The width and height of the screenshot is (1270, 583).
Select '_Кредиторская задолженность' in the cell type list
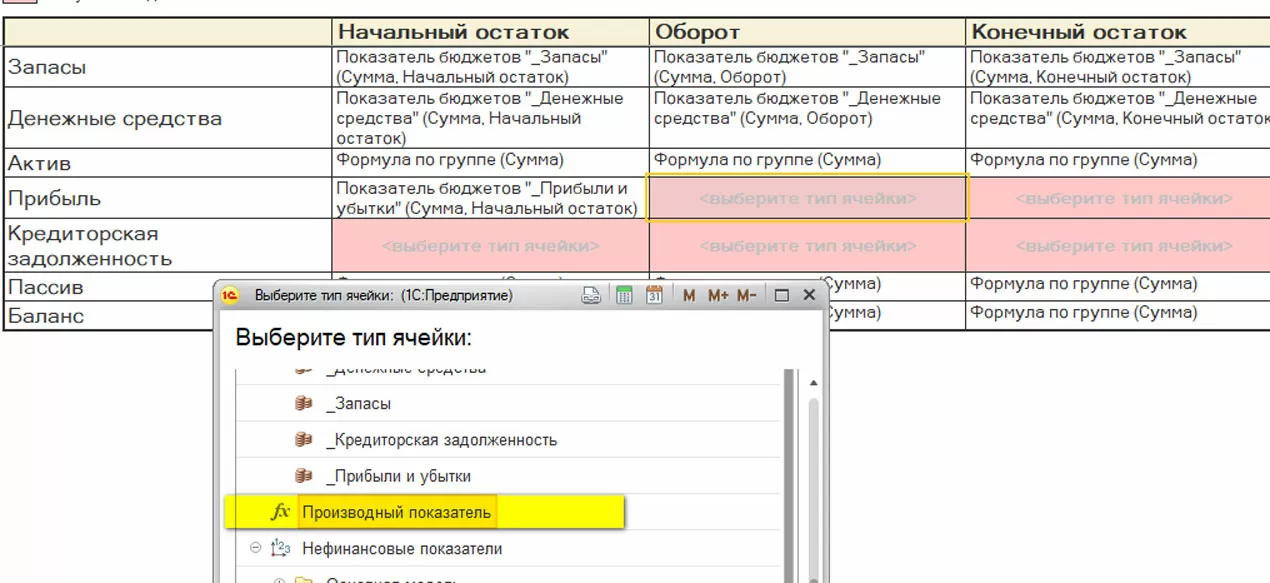441,440
